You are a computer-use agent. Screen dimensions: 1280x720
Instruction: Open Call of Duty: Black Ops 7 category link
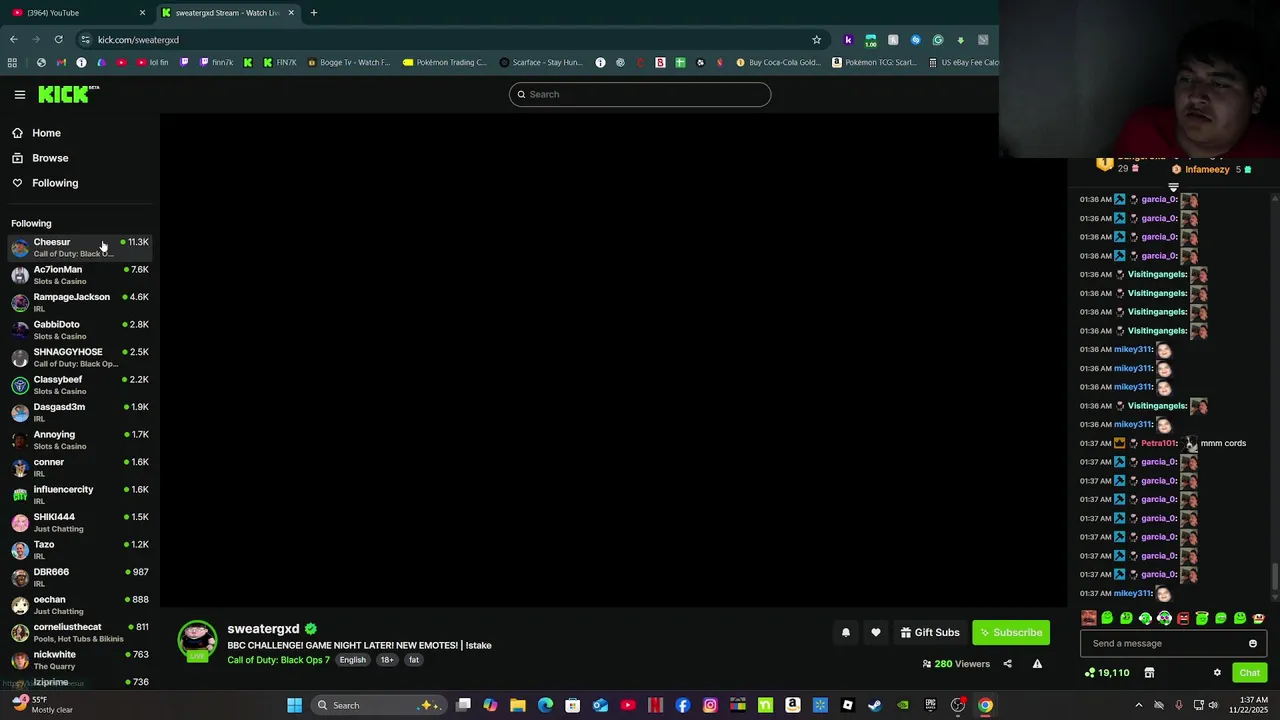[x=278, y=660]
